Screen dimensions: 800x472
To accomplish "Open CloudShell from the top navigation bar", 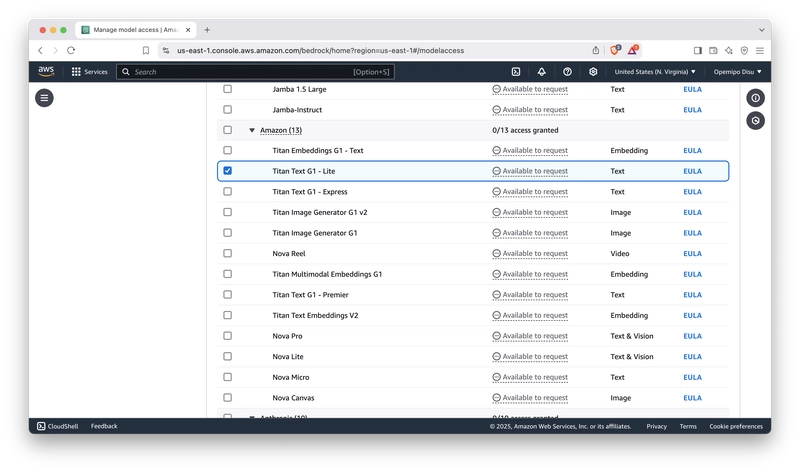I will pos(515,72).
